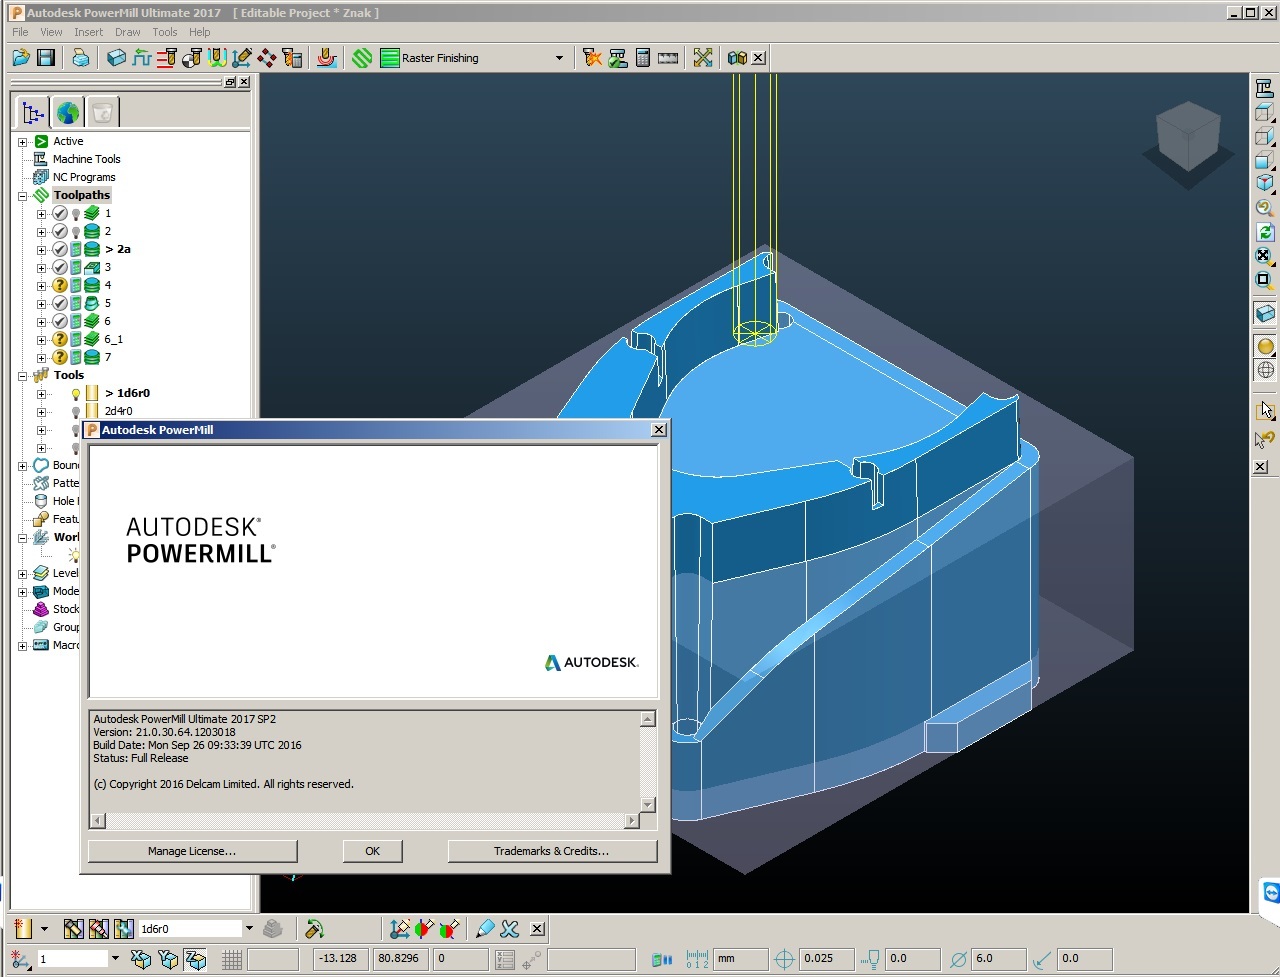Click the Toolpath Strategies green-stripes icon
The image size is (1280, 977).
[362, 58]
